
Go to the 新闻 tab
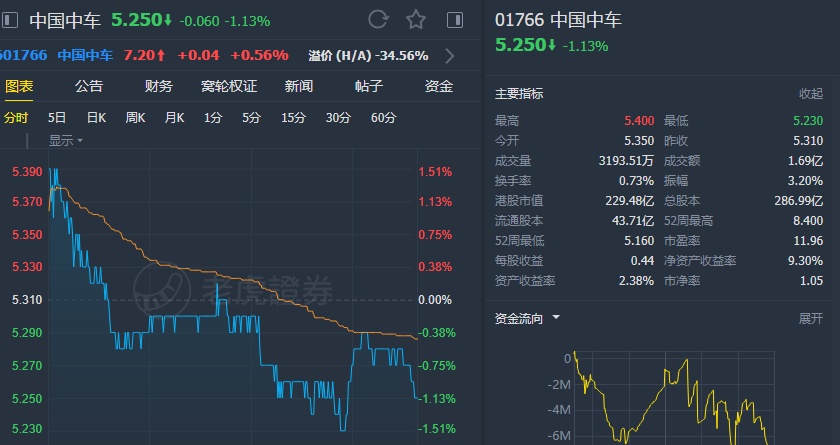(298, 86)
